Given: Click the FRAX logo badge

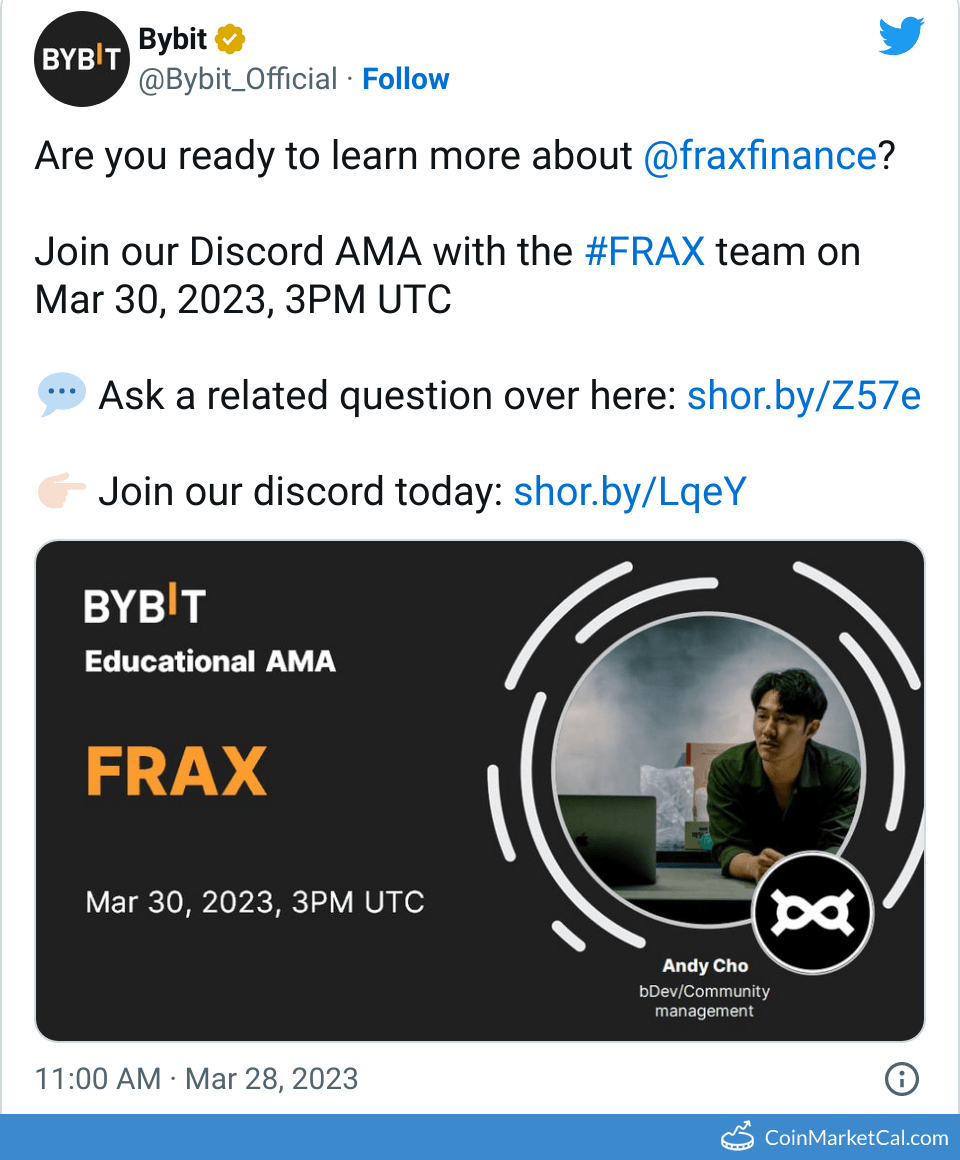Looking at the screenshot, I should (x=812, y=913).
